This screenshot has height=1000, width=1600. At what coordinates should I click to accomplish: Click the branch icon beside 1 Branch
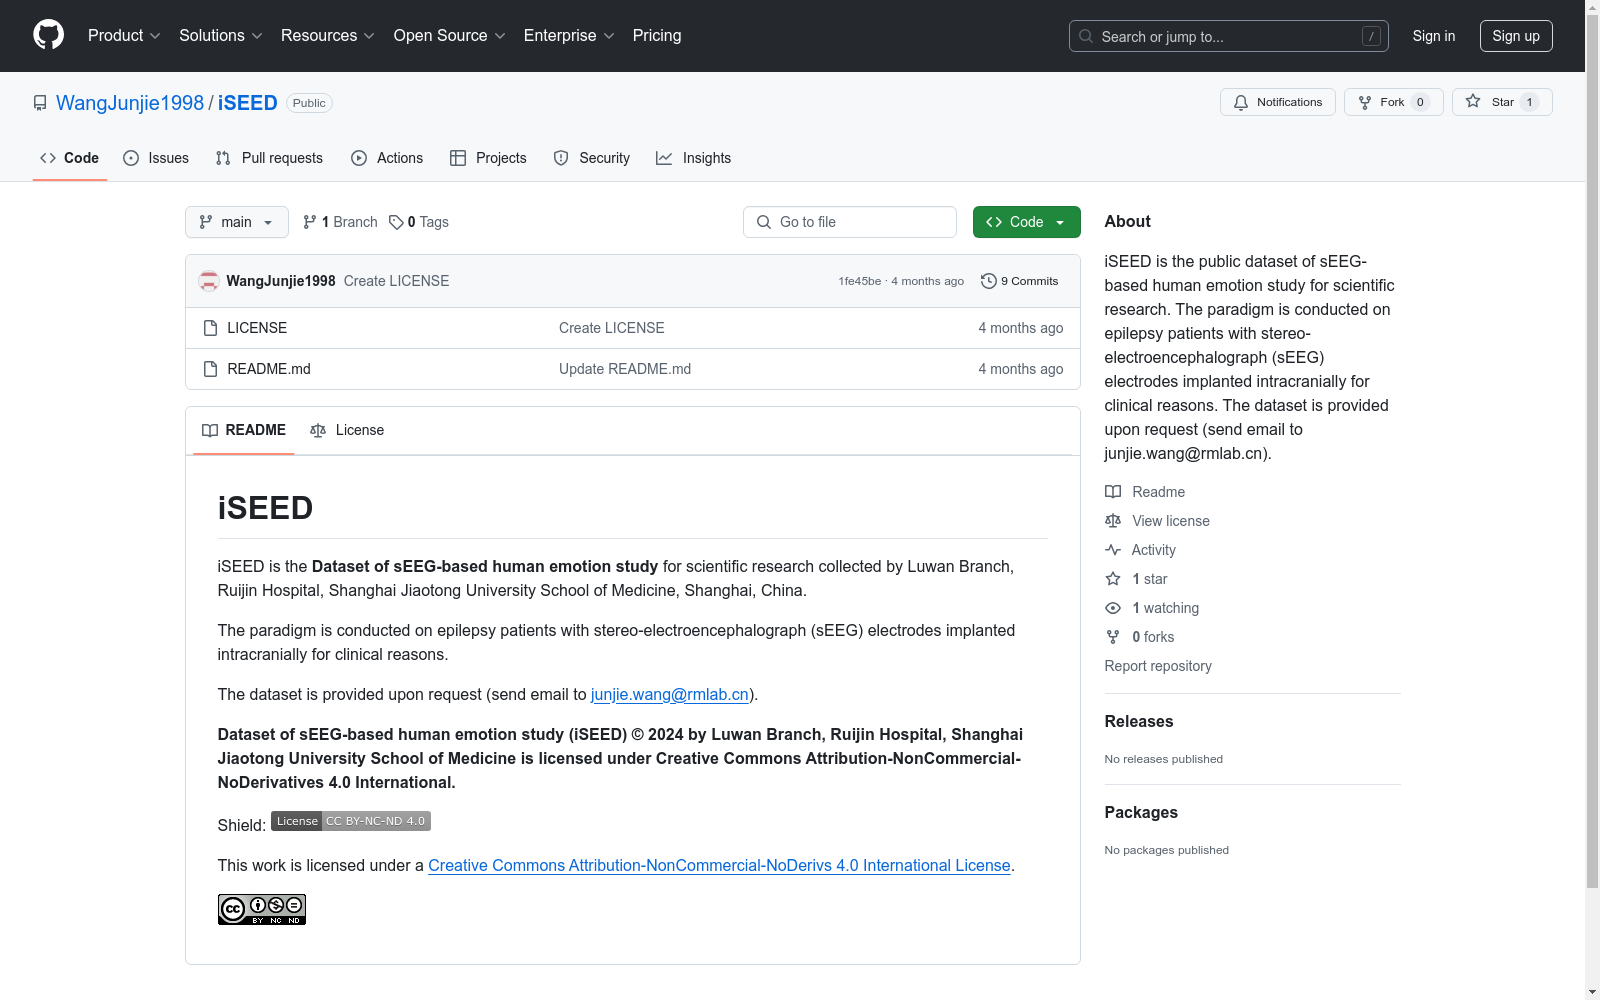(310, 222)
